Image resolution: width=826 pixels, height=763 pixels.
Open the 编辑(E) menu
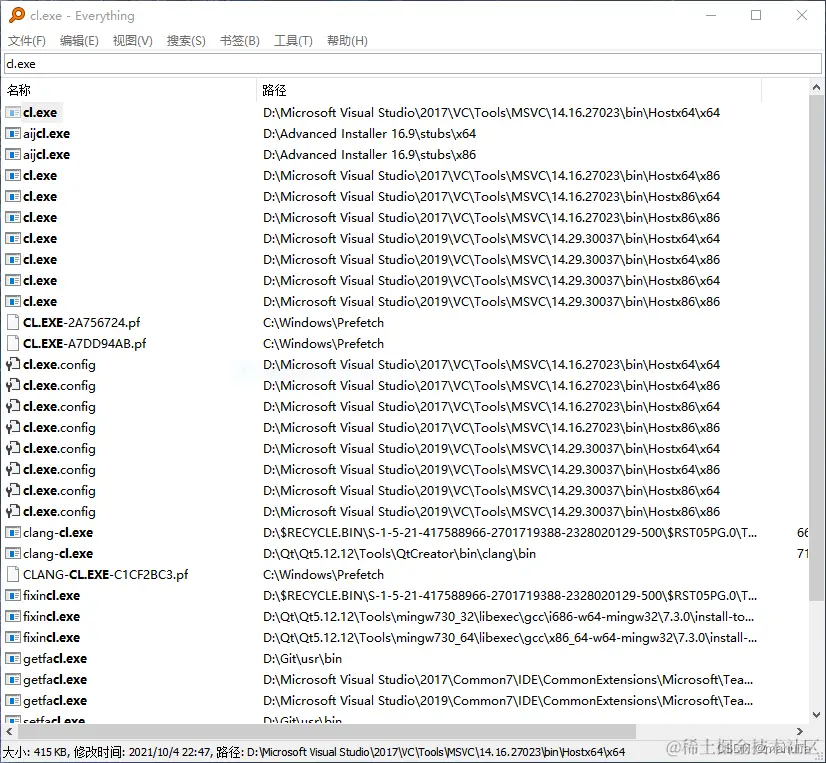tap(79, 41)
